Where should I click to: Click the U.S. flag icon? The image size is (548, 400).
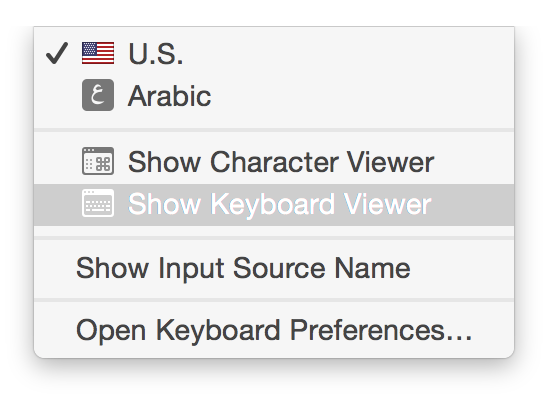pos(98,53)
